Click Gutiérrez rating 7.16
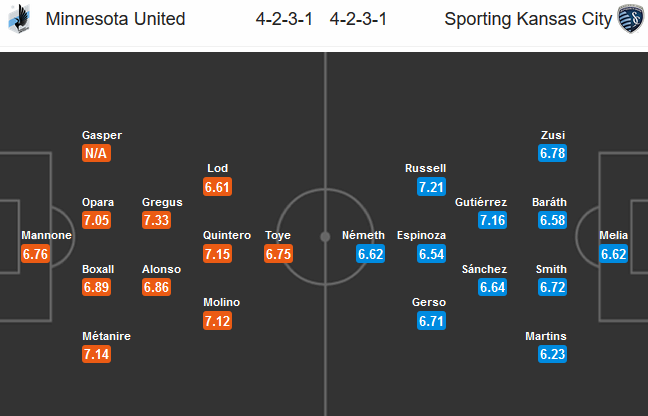 pyautogui.click(x=493, y=220)
